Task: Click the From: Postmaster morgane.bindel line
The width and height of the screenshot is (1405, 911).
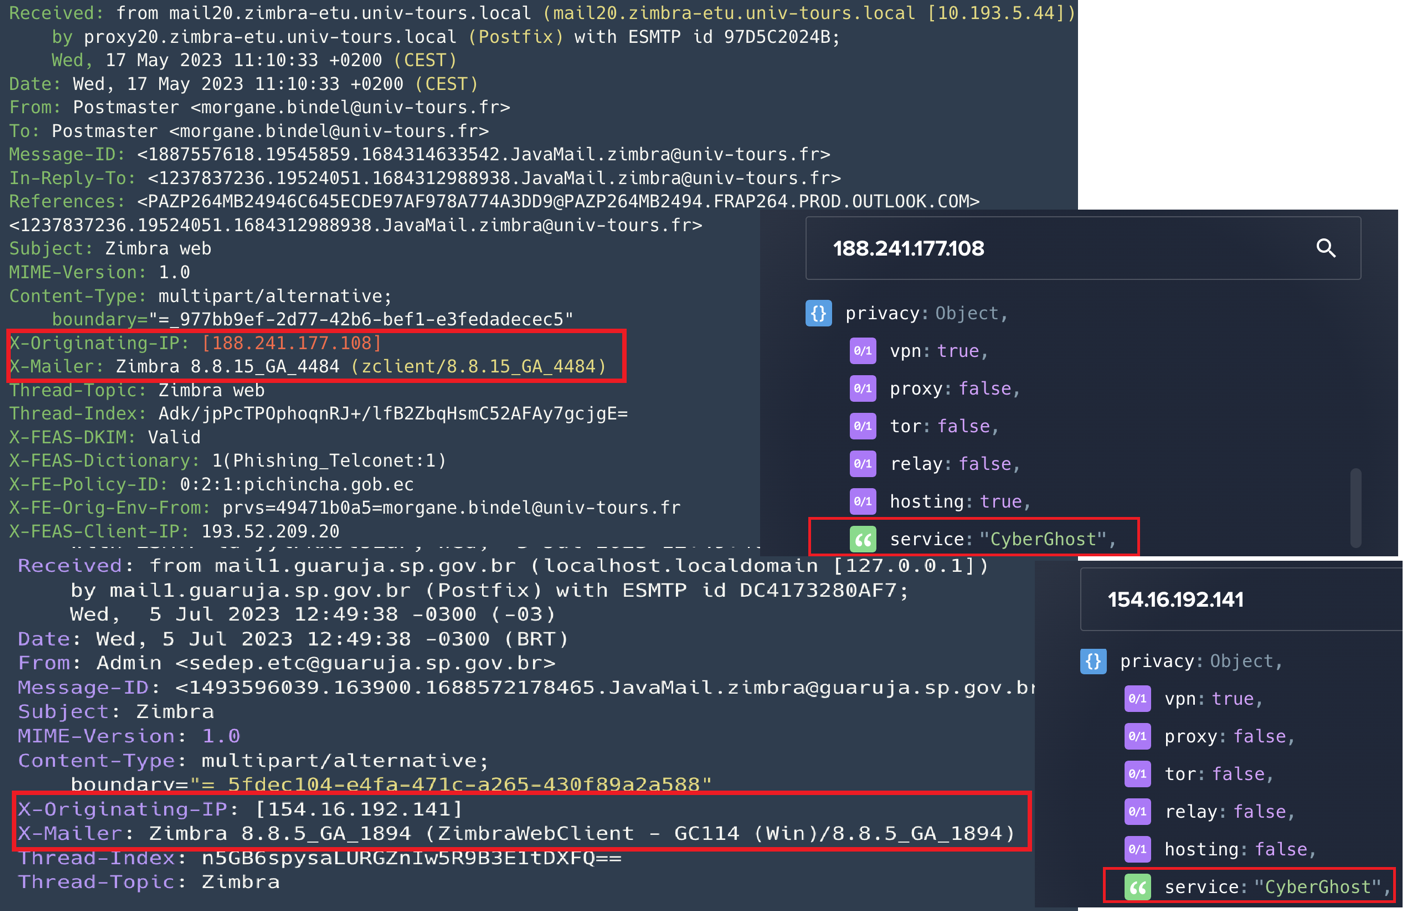Action: [x=260, y=107]
